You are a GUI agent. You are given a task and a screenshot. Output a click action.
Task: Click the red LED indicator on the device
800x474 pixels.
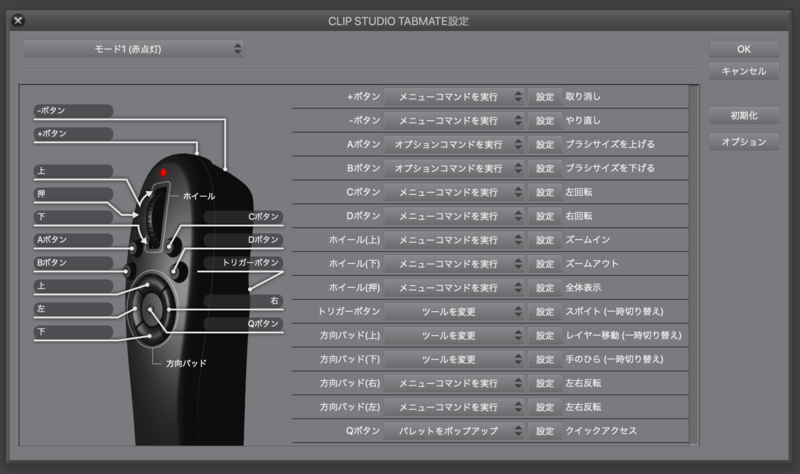(x=163, y=172)
